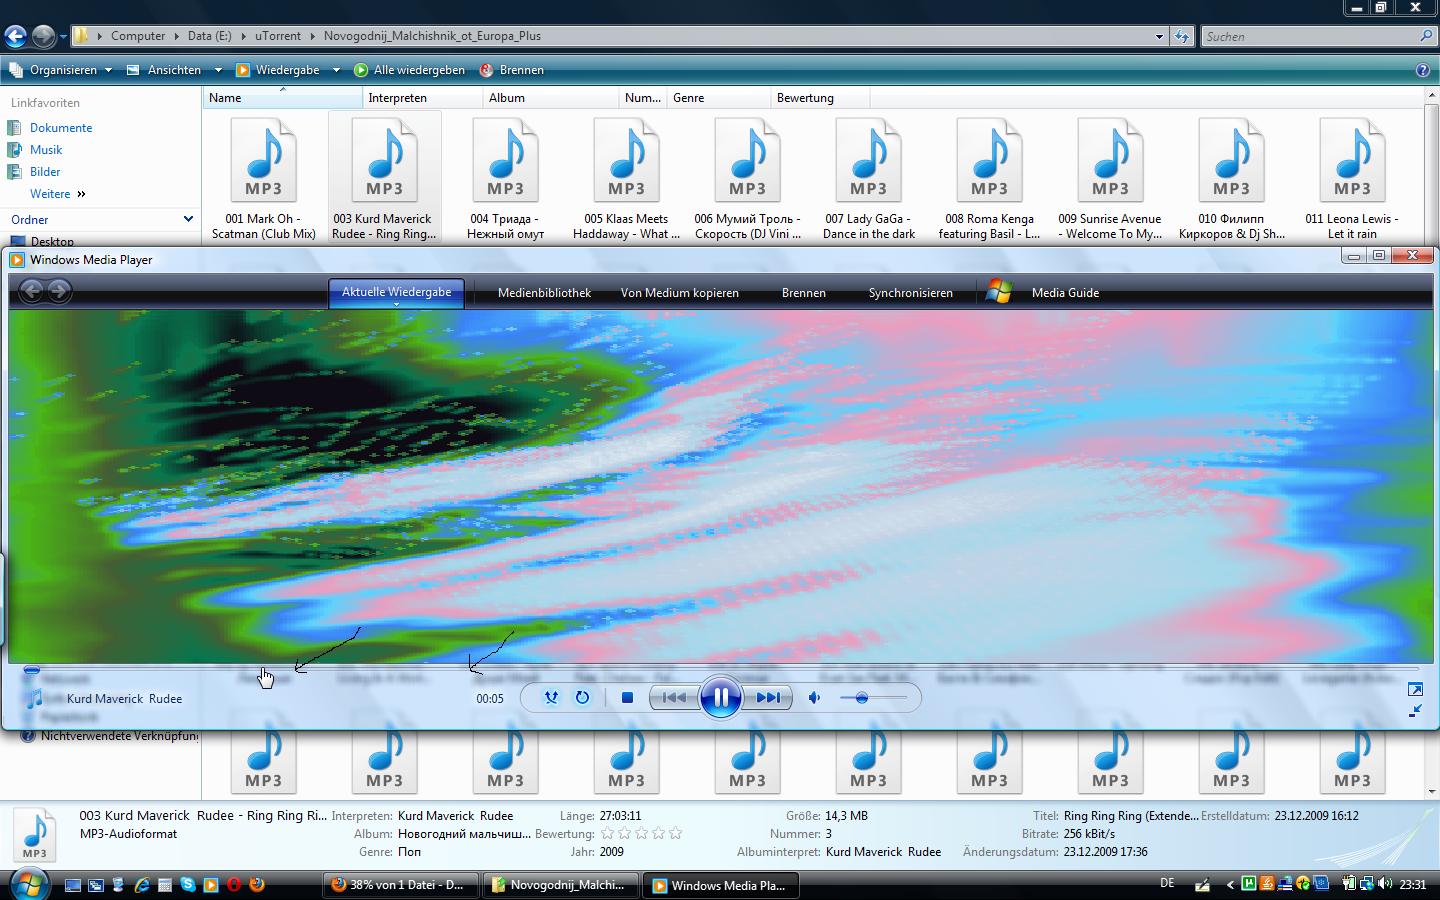Open system tray volume speaker icon

(1385, 884)
